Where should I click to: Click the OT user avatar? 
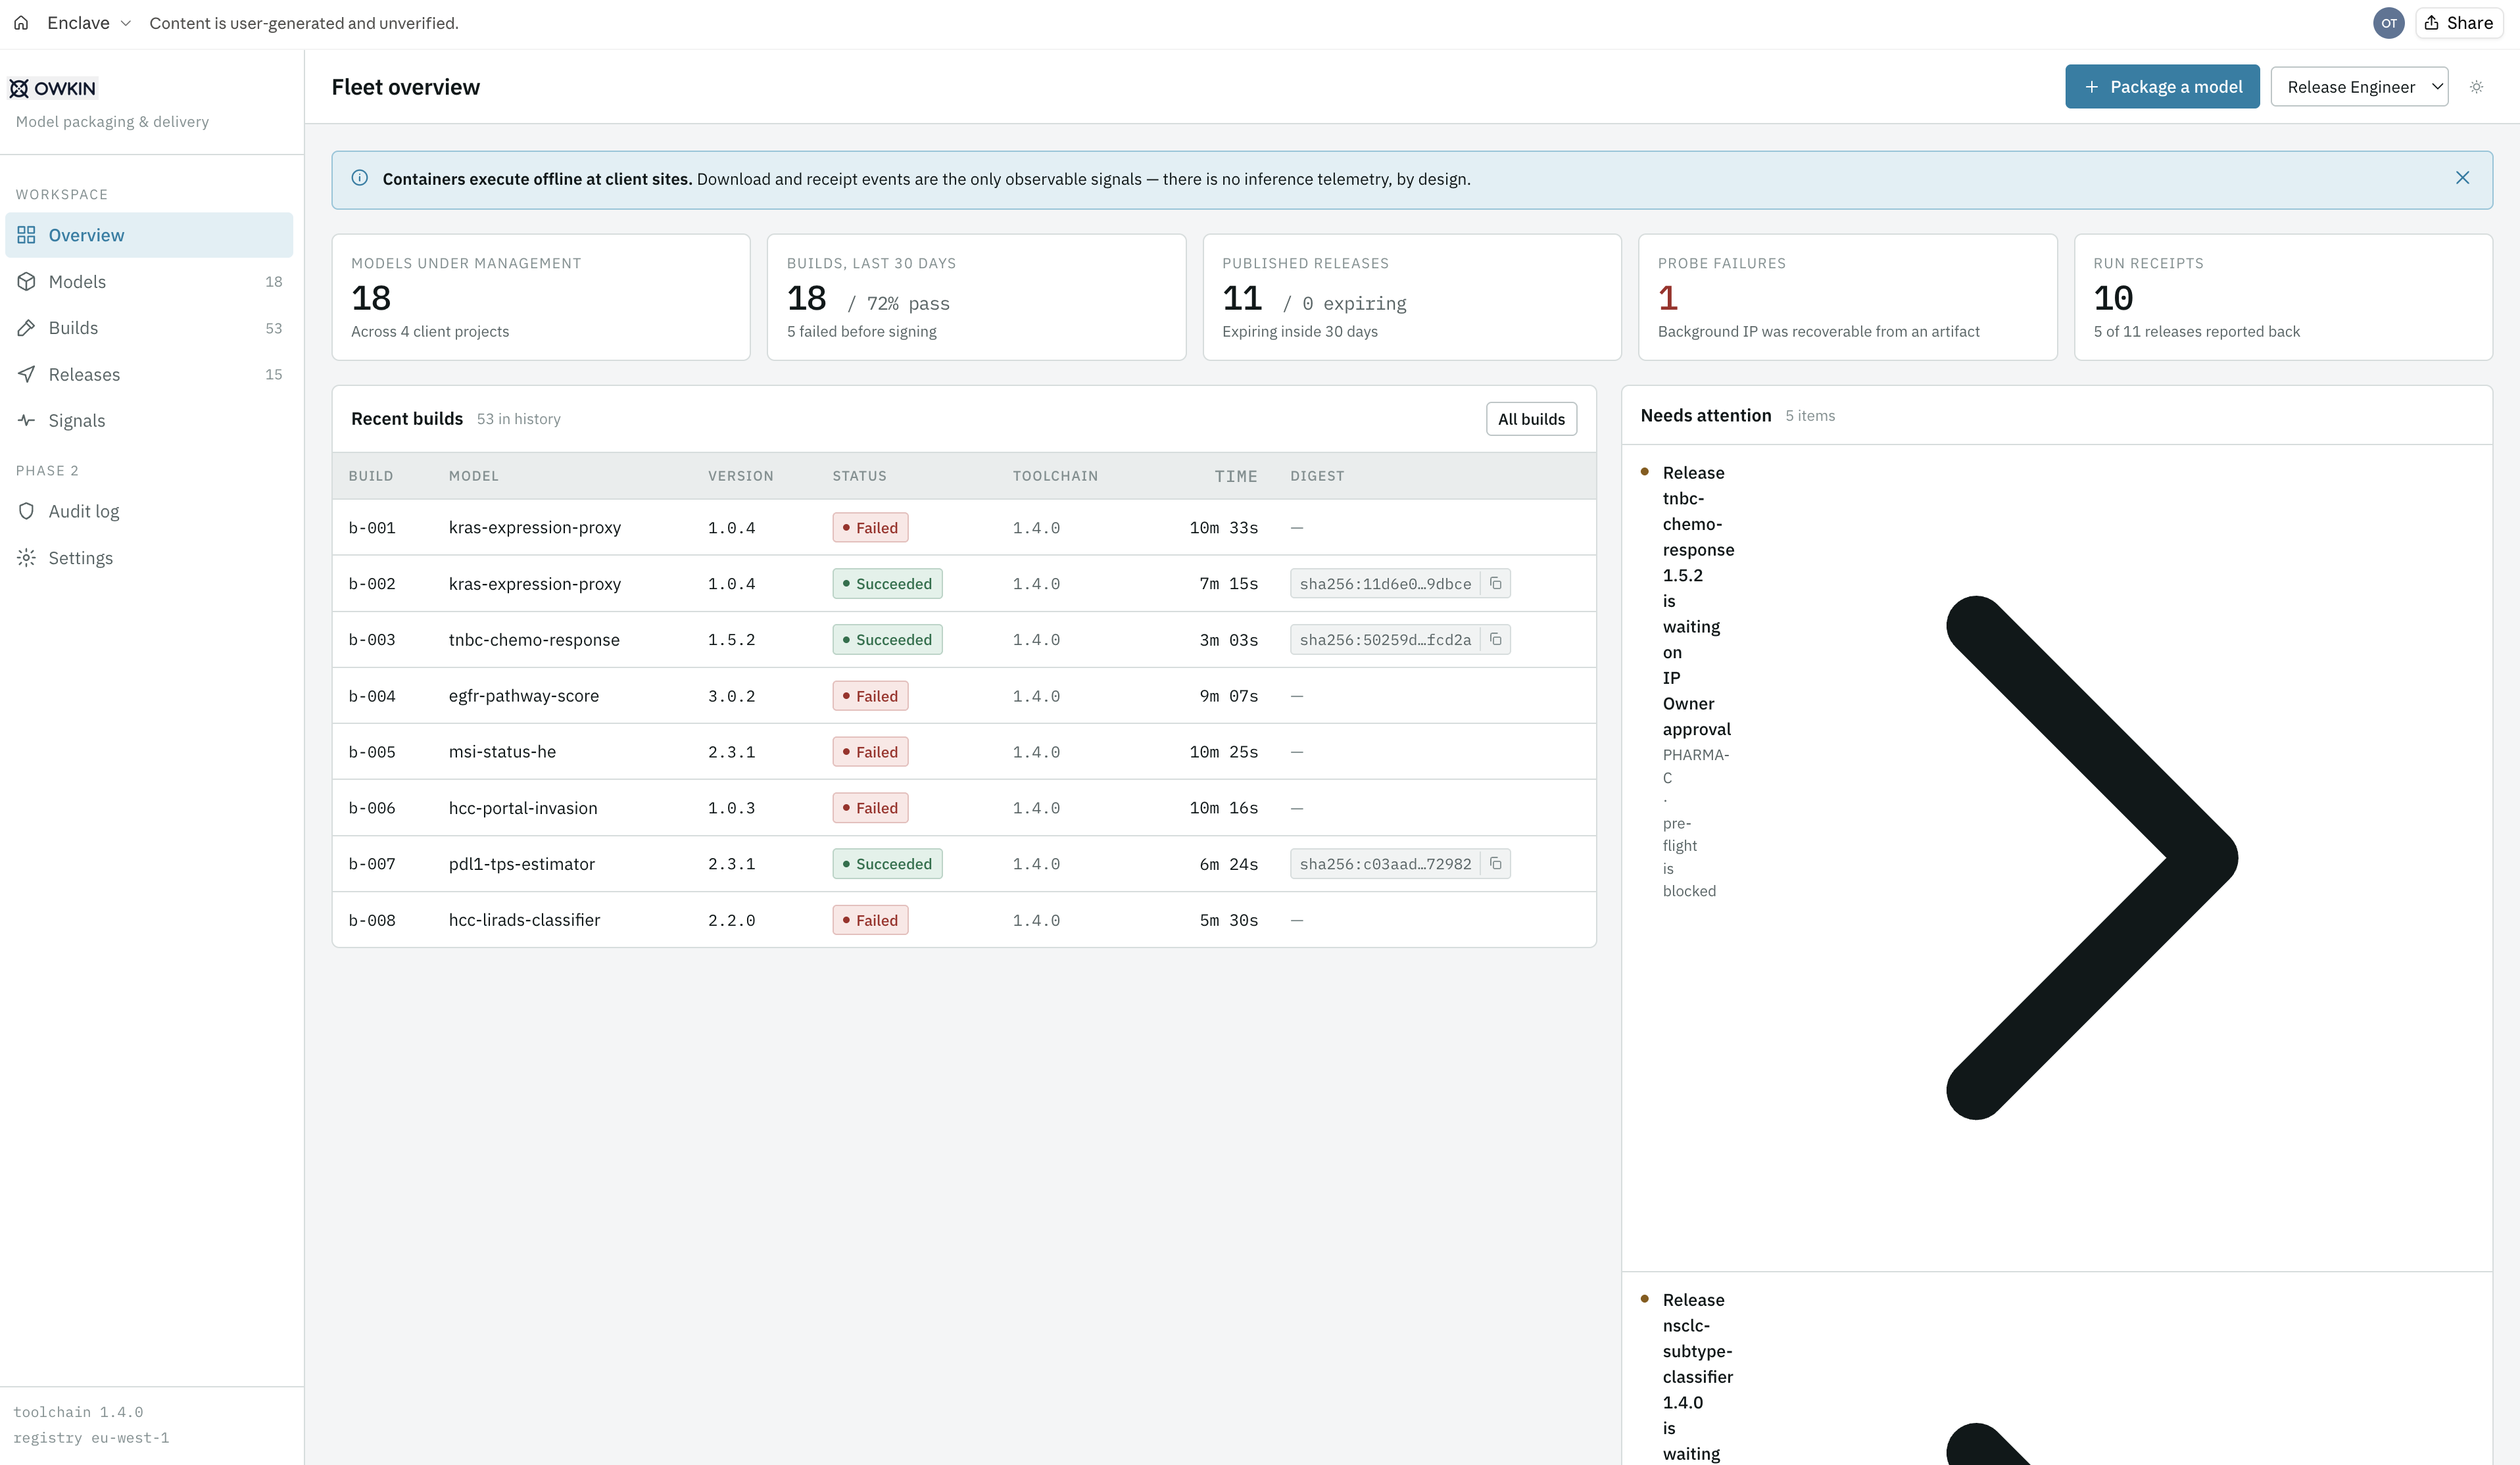2388,23
